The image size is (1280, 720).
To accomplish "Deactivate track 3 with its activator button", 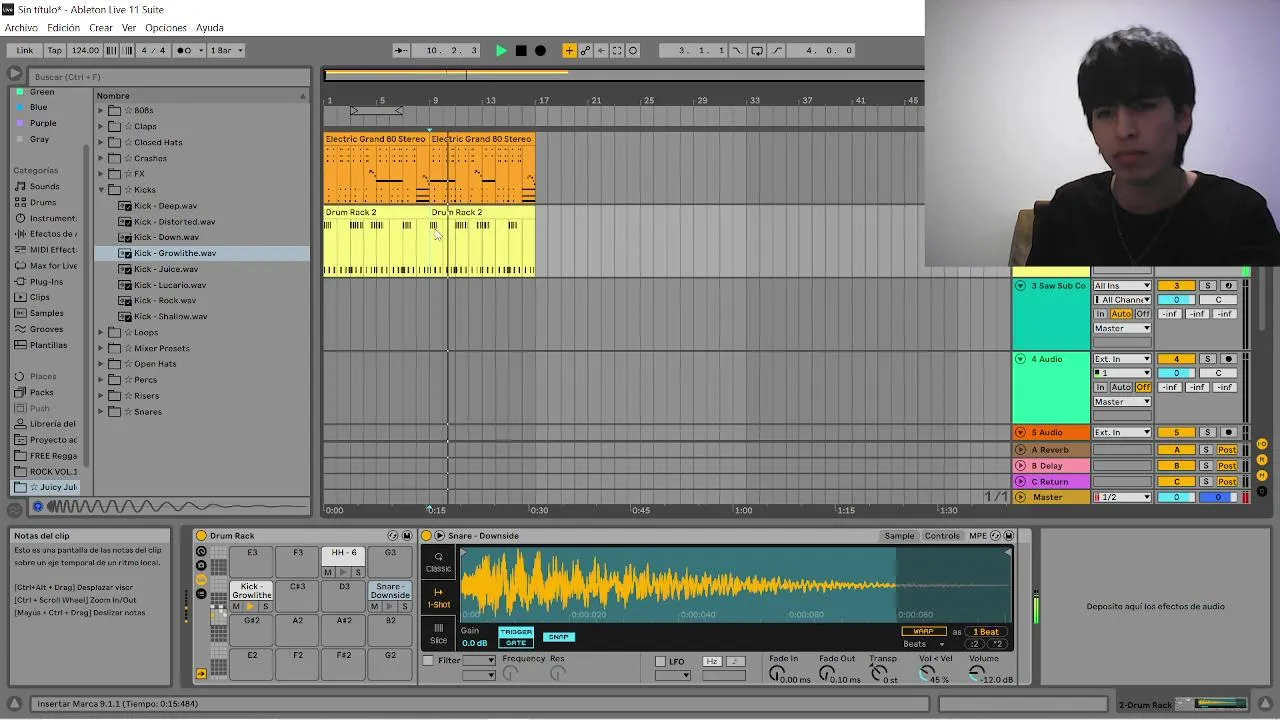I will [x=1176, y=286].
